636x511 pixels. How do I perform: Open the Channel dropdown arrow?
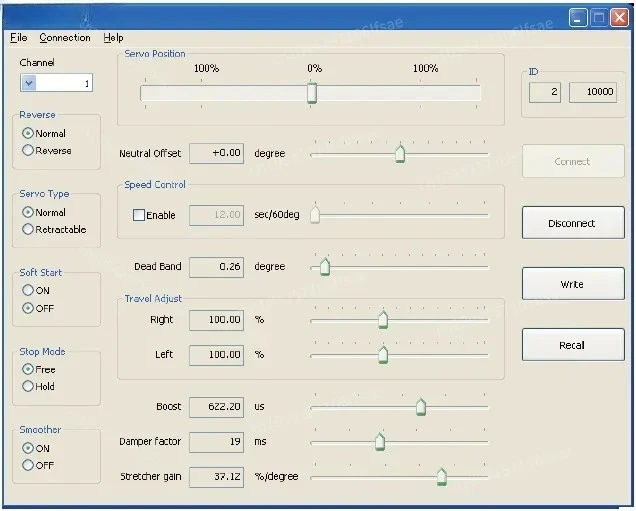[x=29, y=84]
